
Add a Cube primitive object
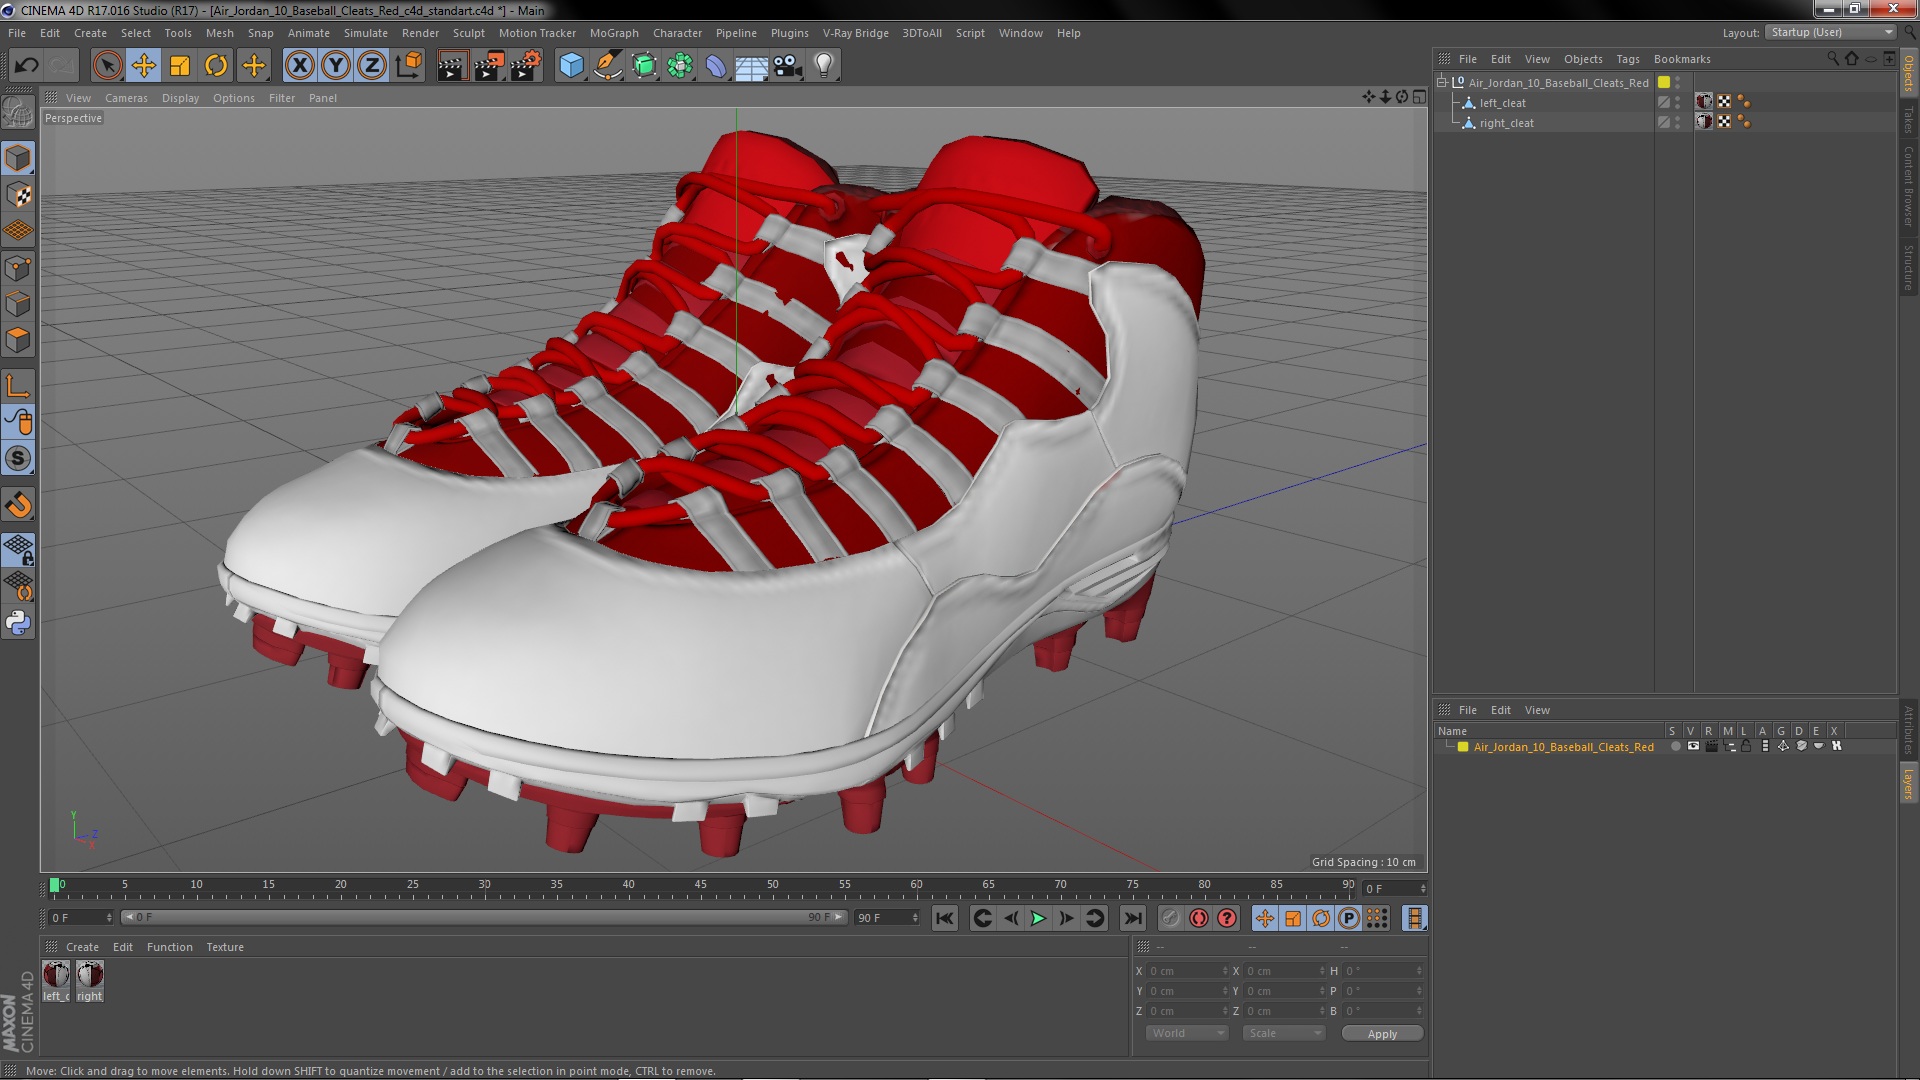click(571, 66)
